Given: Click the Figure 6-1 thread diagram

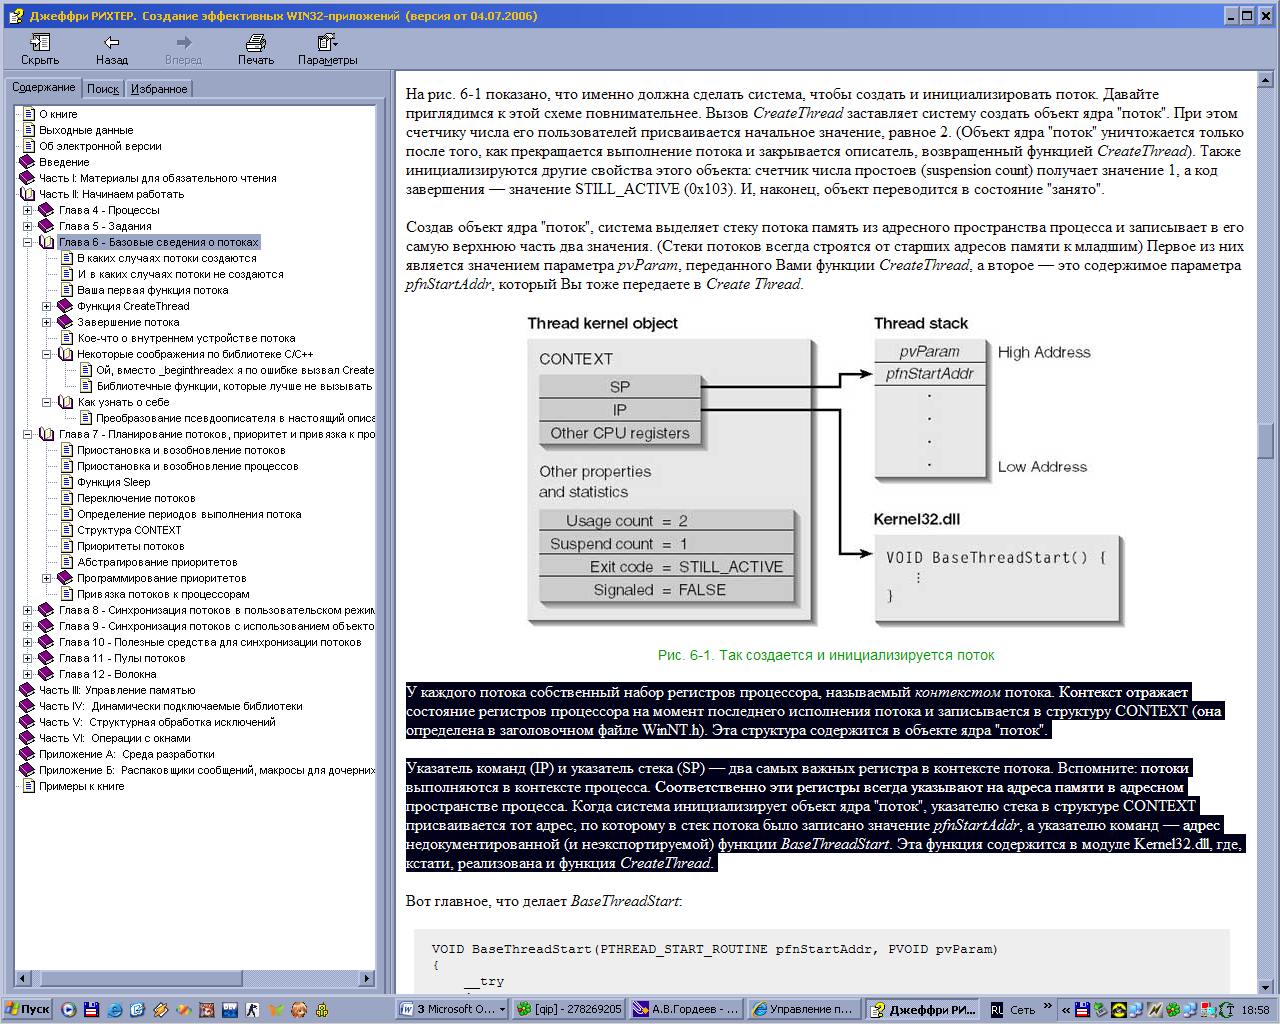Looking at the screenshot, I should tap(826, 473).
